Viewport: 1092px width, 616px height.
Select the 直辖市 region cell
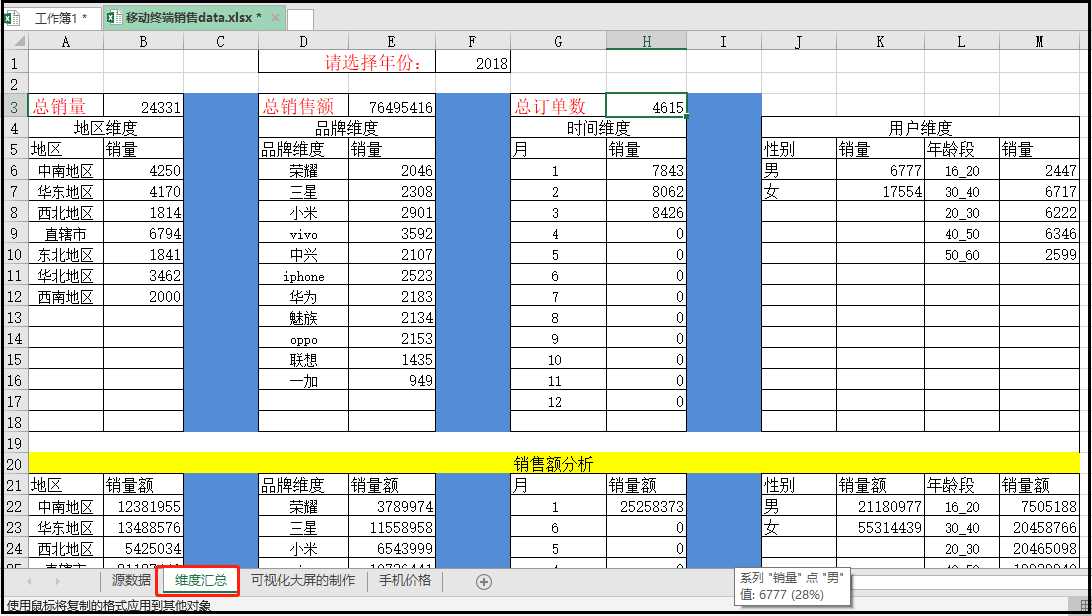[x=66, y=234]
